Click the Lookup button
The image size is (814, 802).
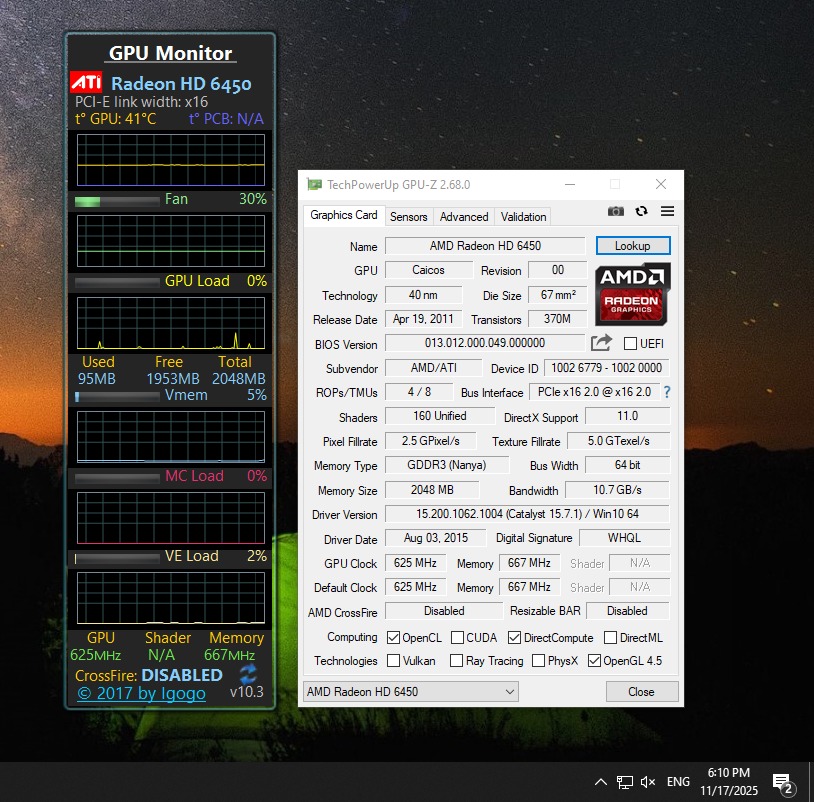[x=632, y=246]
